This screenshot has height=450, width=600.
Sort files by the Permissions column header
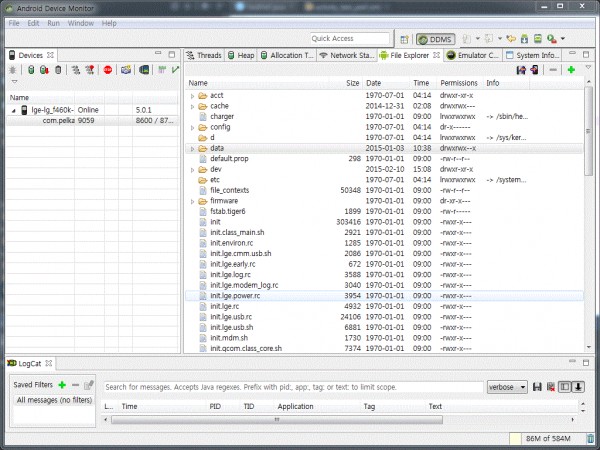[459, 83]
